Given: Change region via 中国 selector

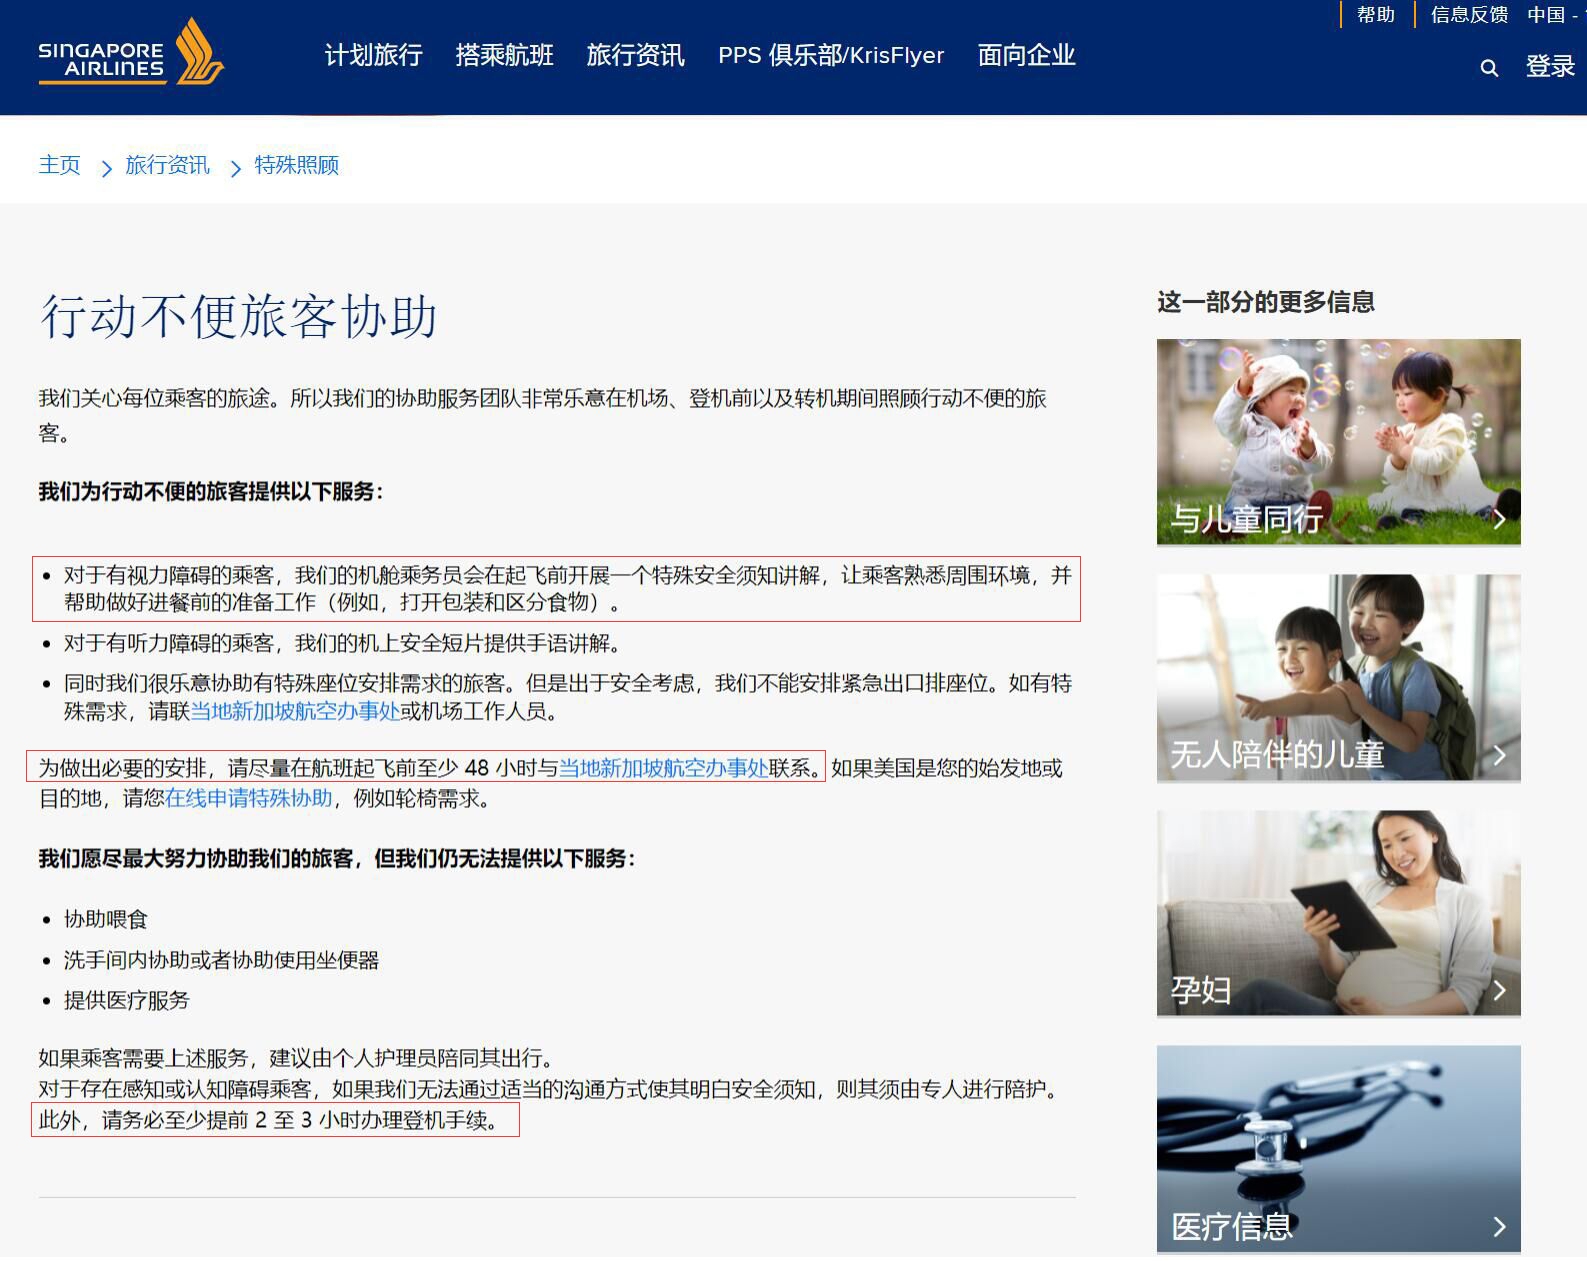Looking at the screenshot, I should pyautogui.click(x=1550, y=15).
